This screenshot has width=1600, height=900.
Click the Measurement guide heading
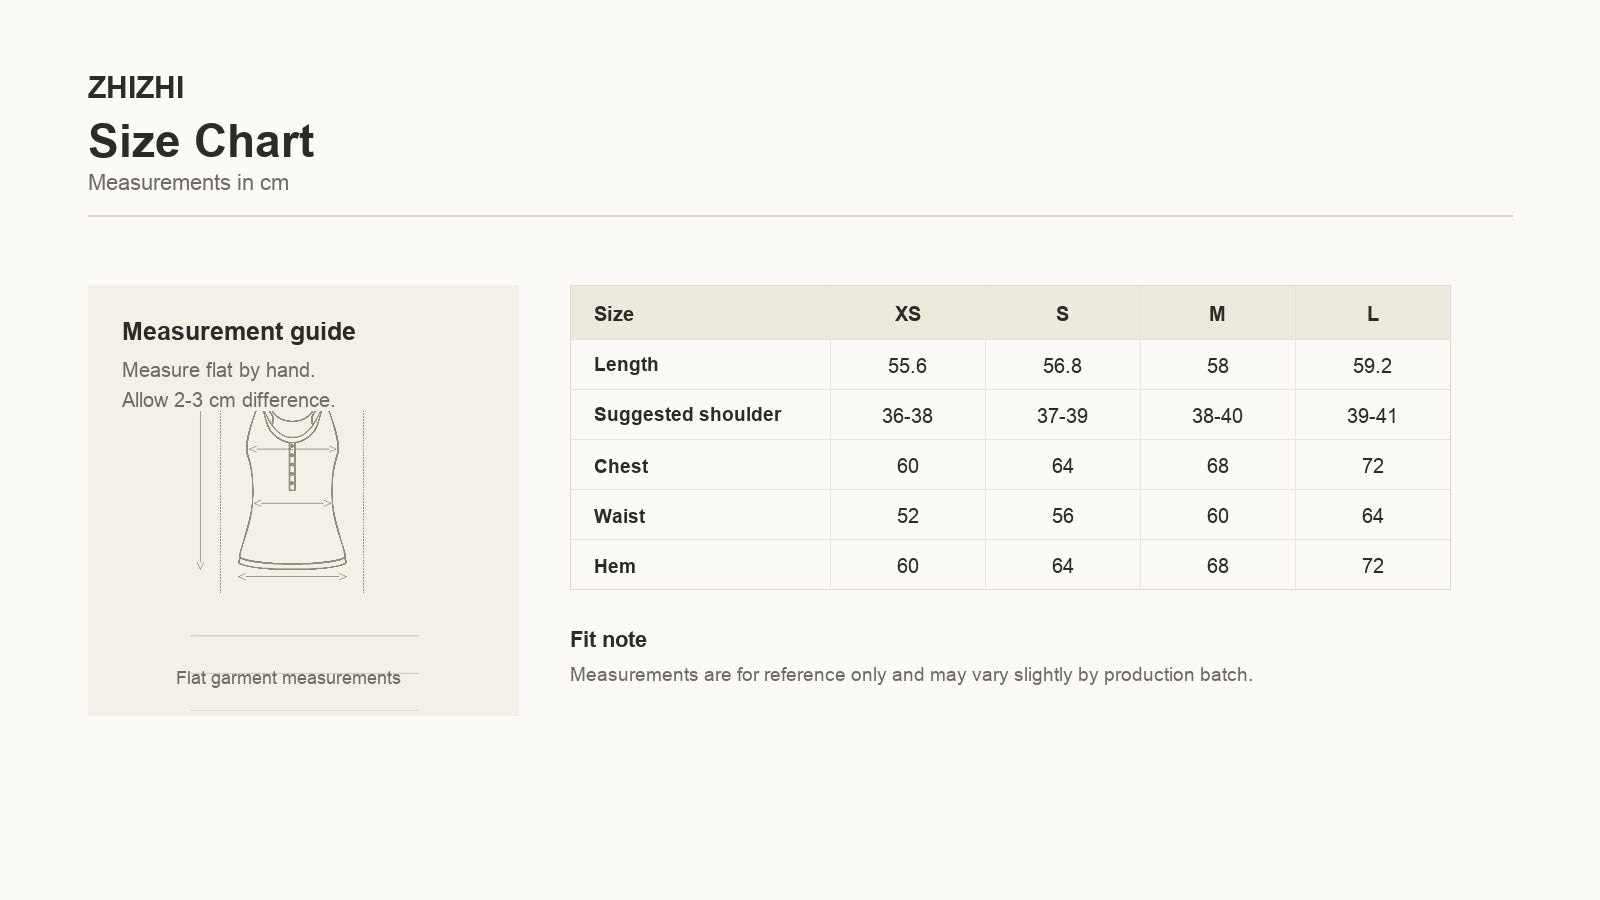pos(239,331)
